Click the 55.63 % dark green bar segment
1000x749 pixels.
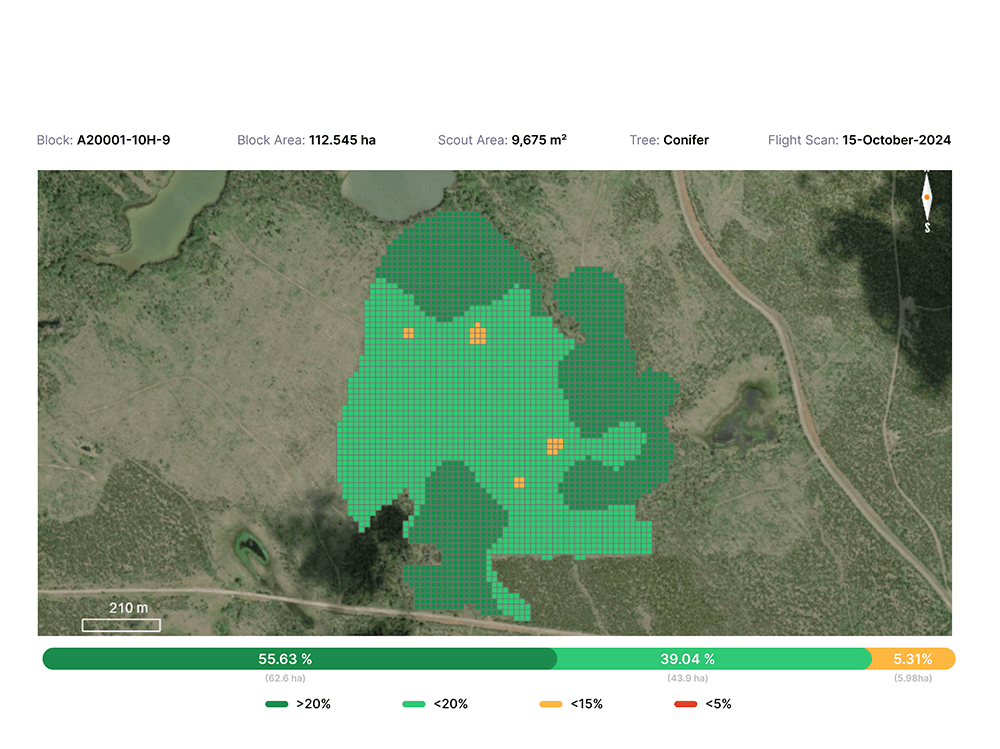click(x=299, y=659)
